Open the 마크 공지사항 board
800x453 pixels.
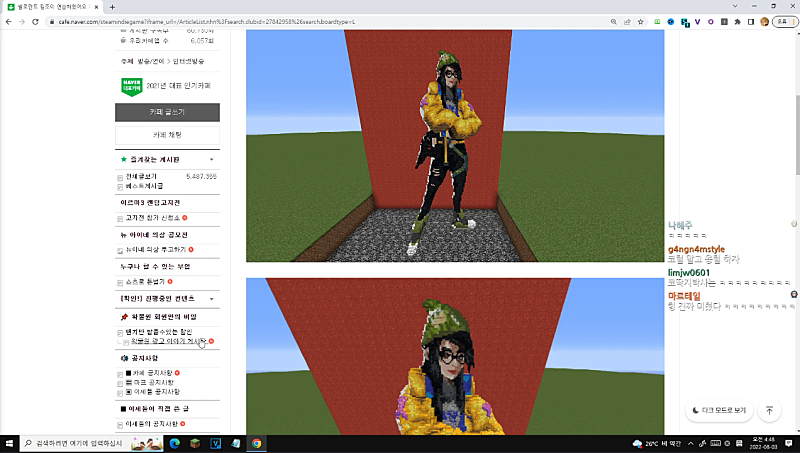tap(149, 383)
